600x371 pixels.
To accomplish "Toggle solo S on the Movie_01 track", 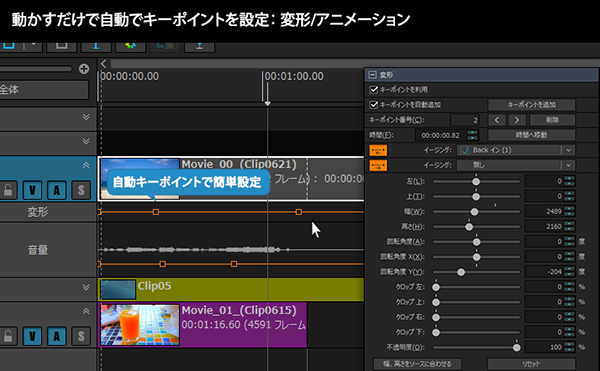I will (81, 336).
